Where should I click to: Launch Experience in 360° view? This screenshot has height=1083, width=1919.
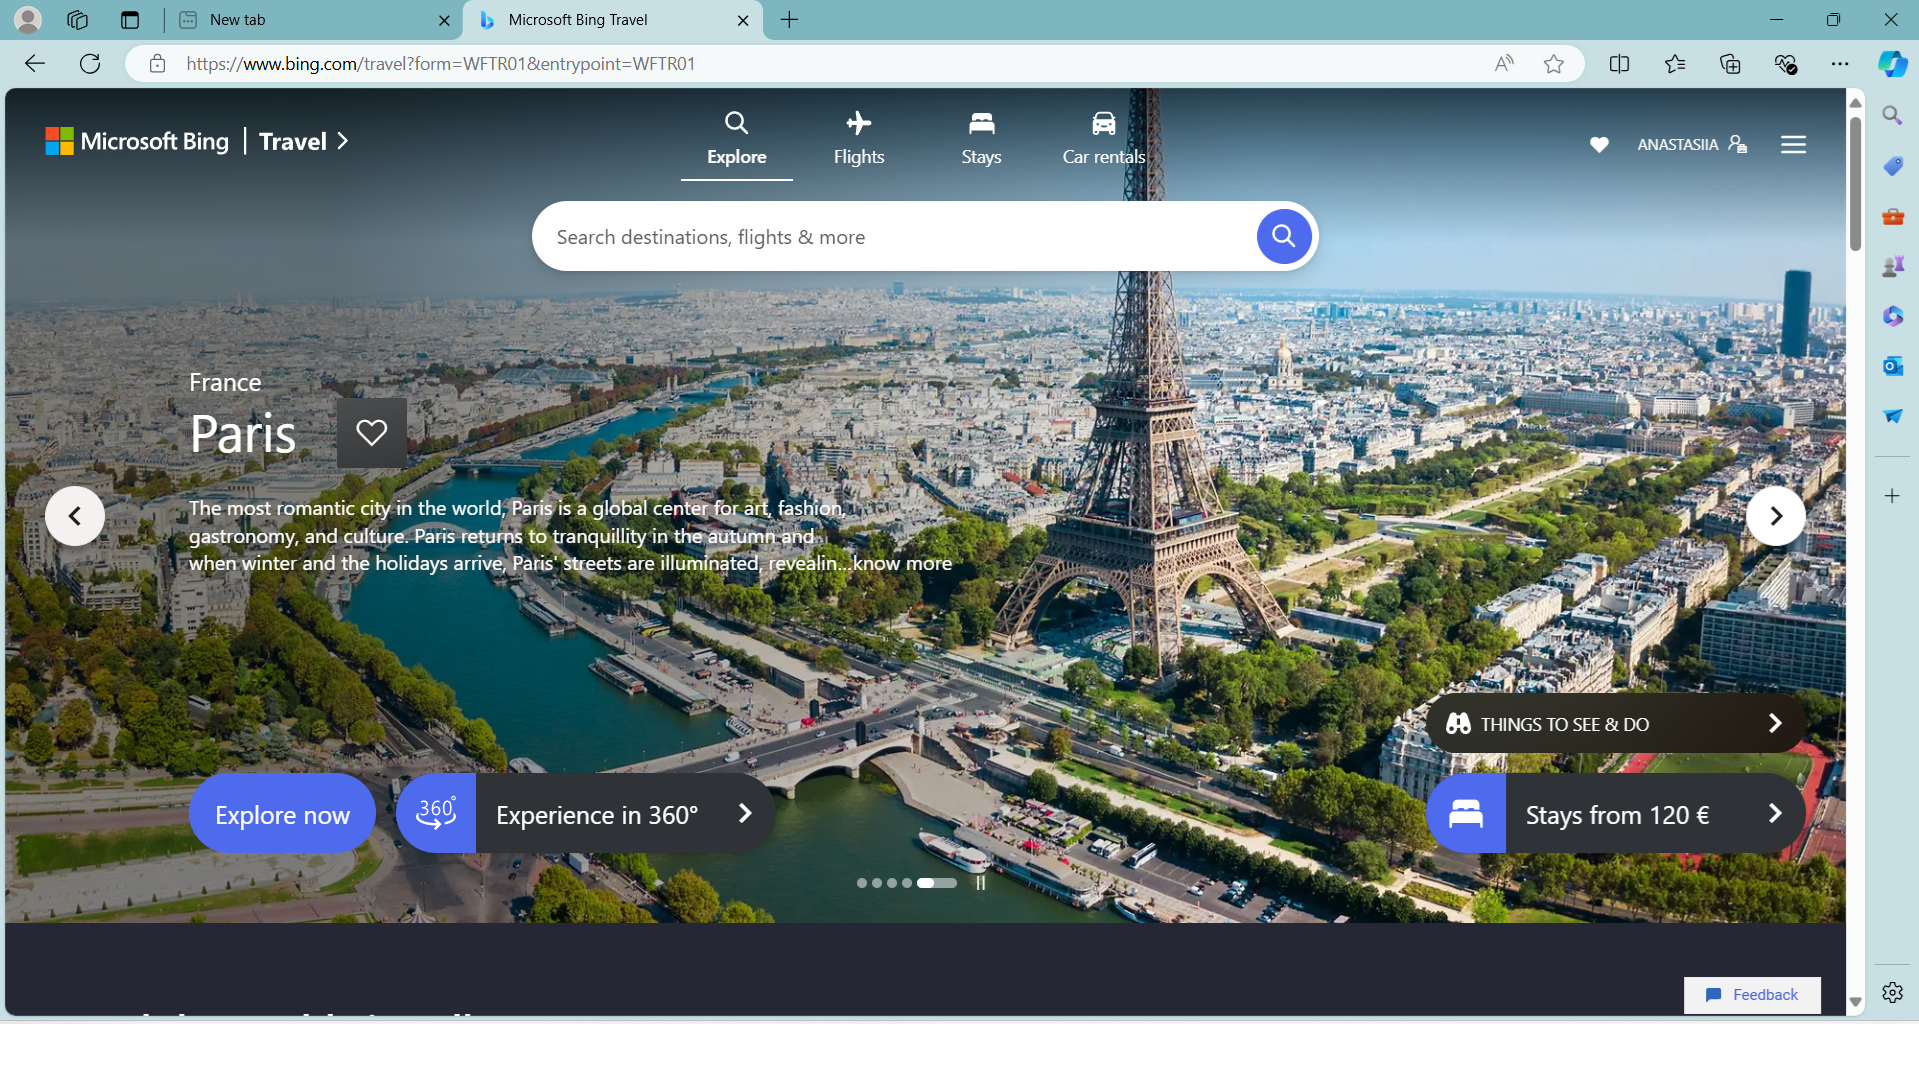click(x=586, y=814)
